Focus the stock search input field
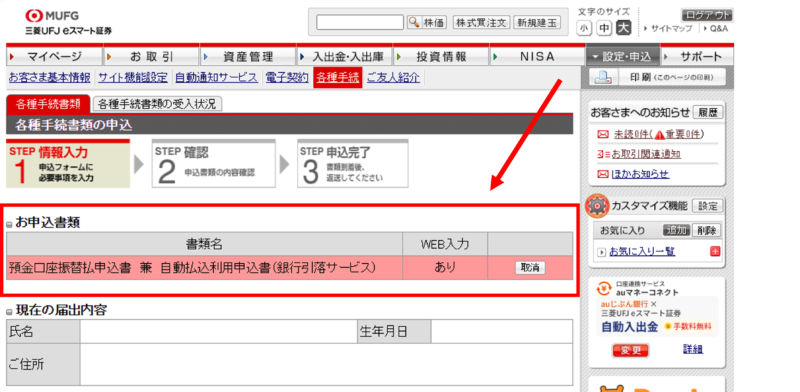Screen dimensions: 800x392 [x=360, y=22]
